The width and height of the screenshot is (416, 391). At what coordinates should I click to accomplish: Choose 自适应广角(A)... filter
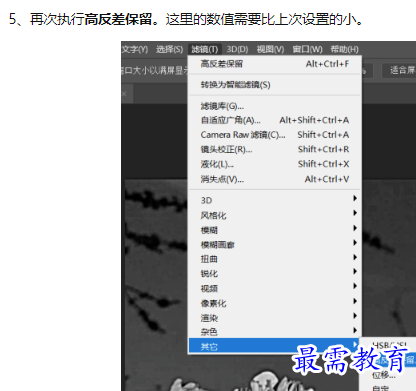click(x=275, y=120)
